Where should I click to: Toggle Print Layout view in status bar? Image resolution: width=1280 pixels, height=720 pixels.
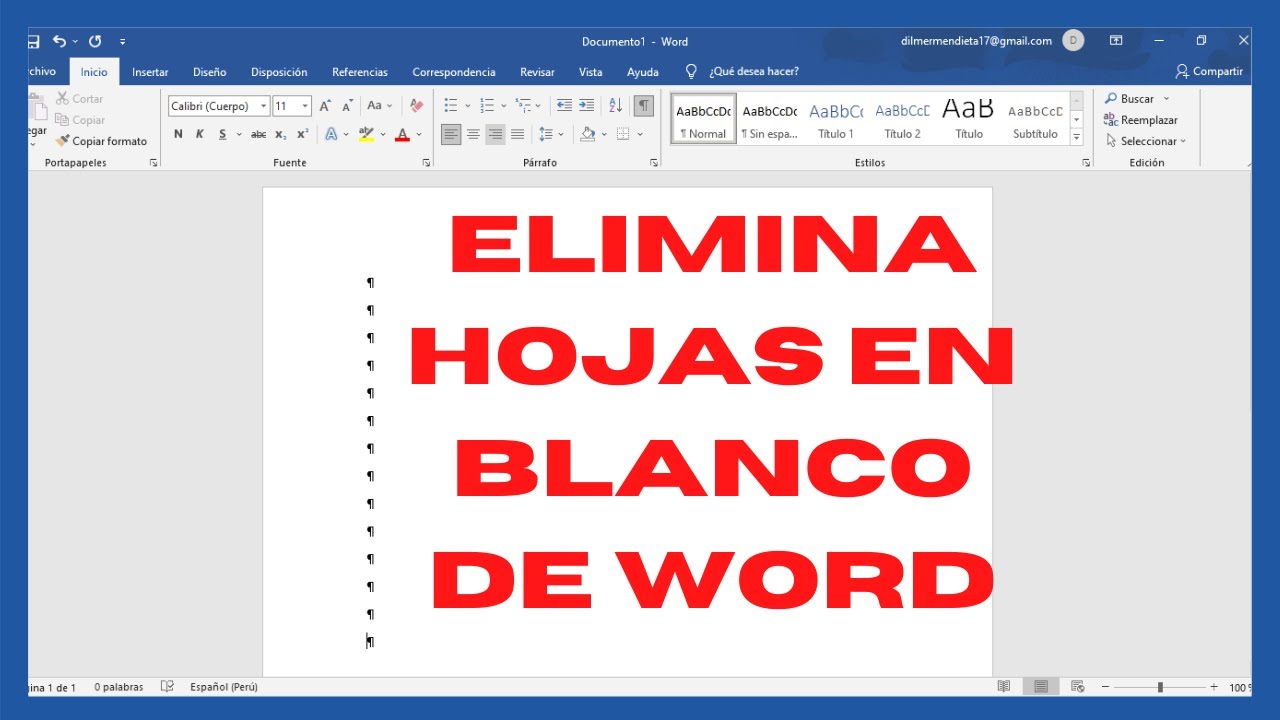[x=1041, y=687]
